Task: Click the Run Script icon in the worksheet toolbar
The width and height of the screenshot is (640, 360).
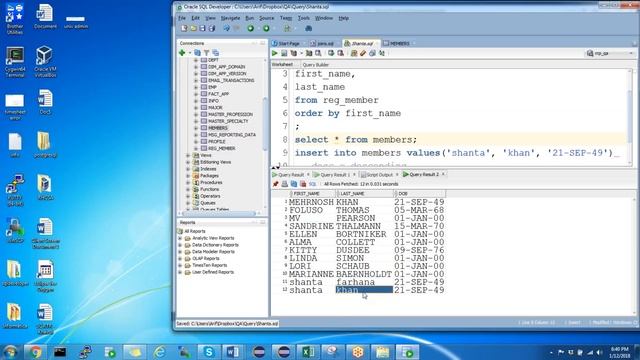Action: click(284, 53)
